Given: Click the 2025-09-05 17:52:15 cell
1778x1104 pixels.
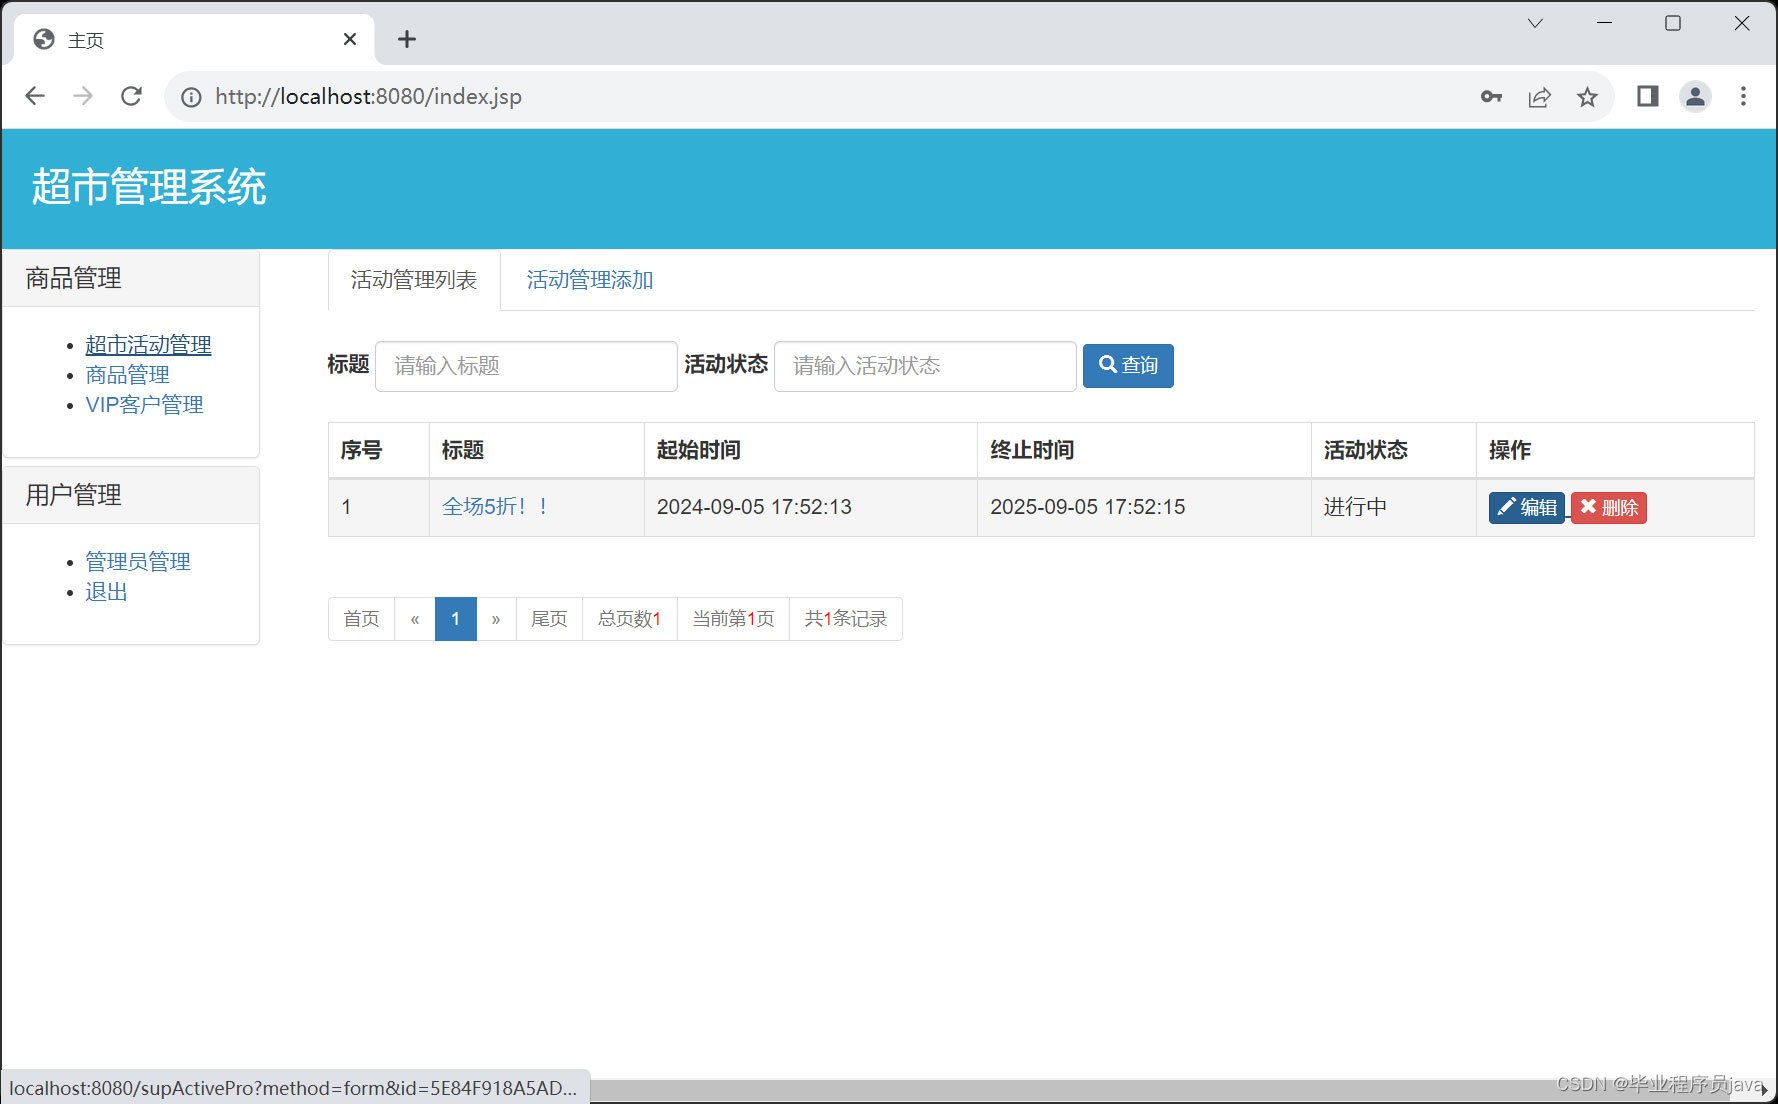Looking at the screenshot, I should tap(1144, 507).
